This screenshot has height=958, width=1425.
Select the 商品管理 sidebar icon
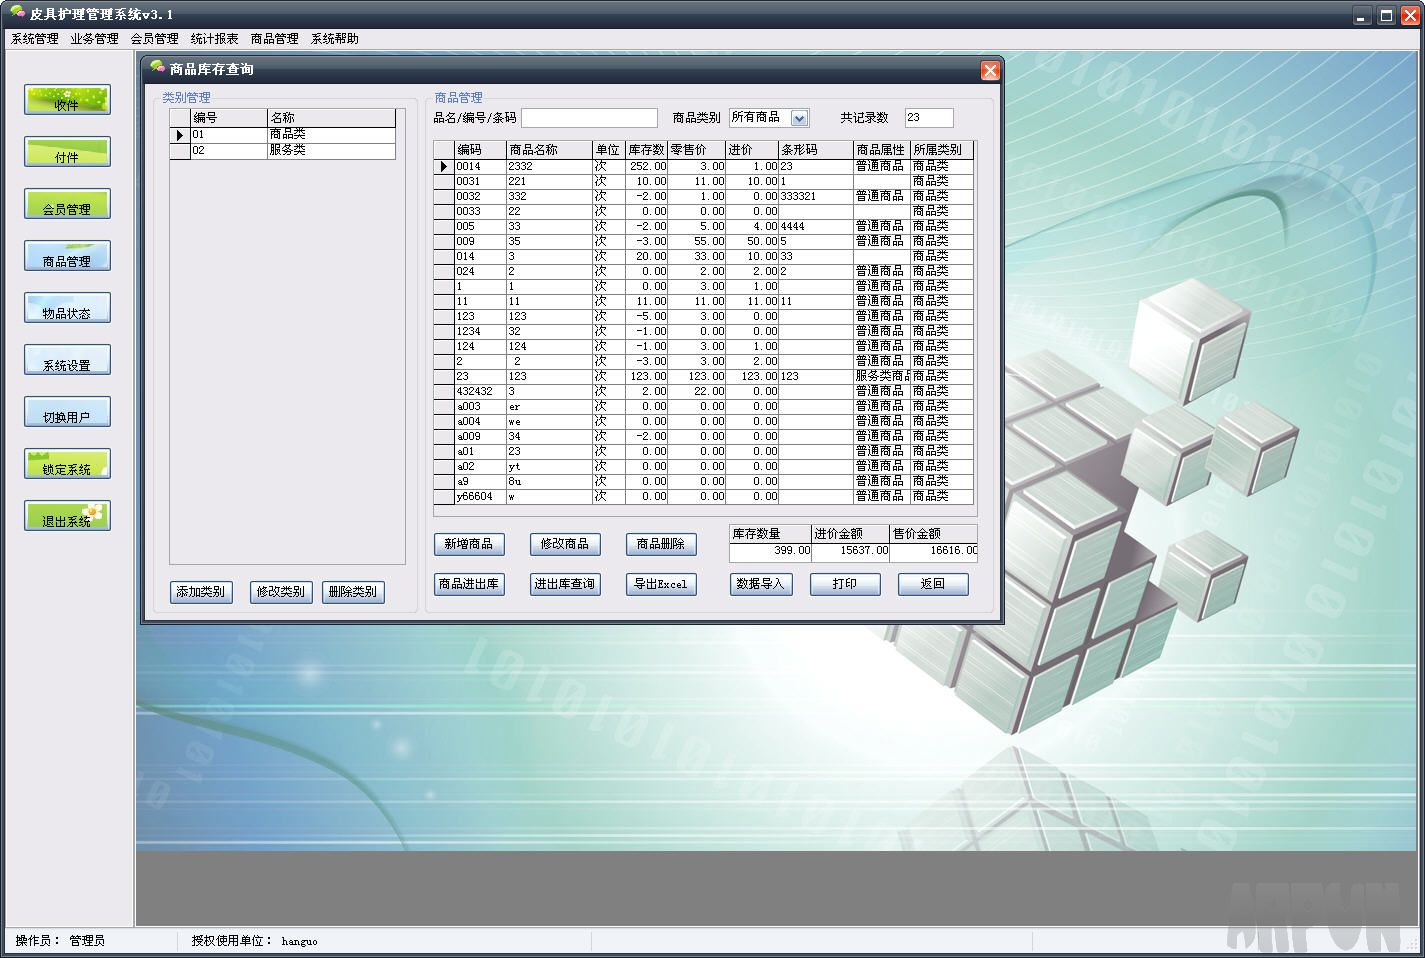67,256
